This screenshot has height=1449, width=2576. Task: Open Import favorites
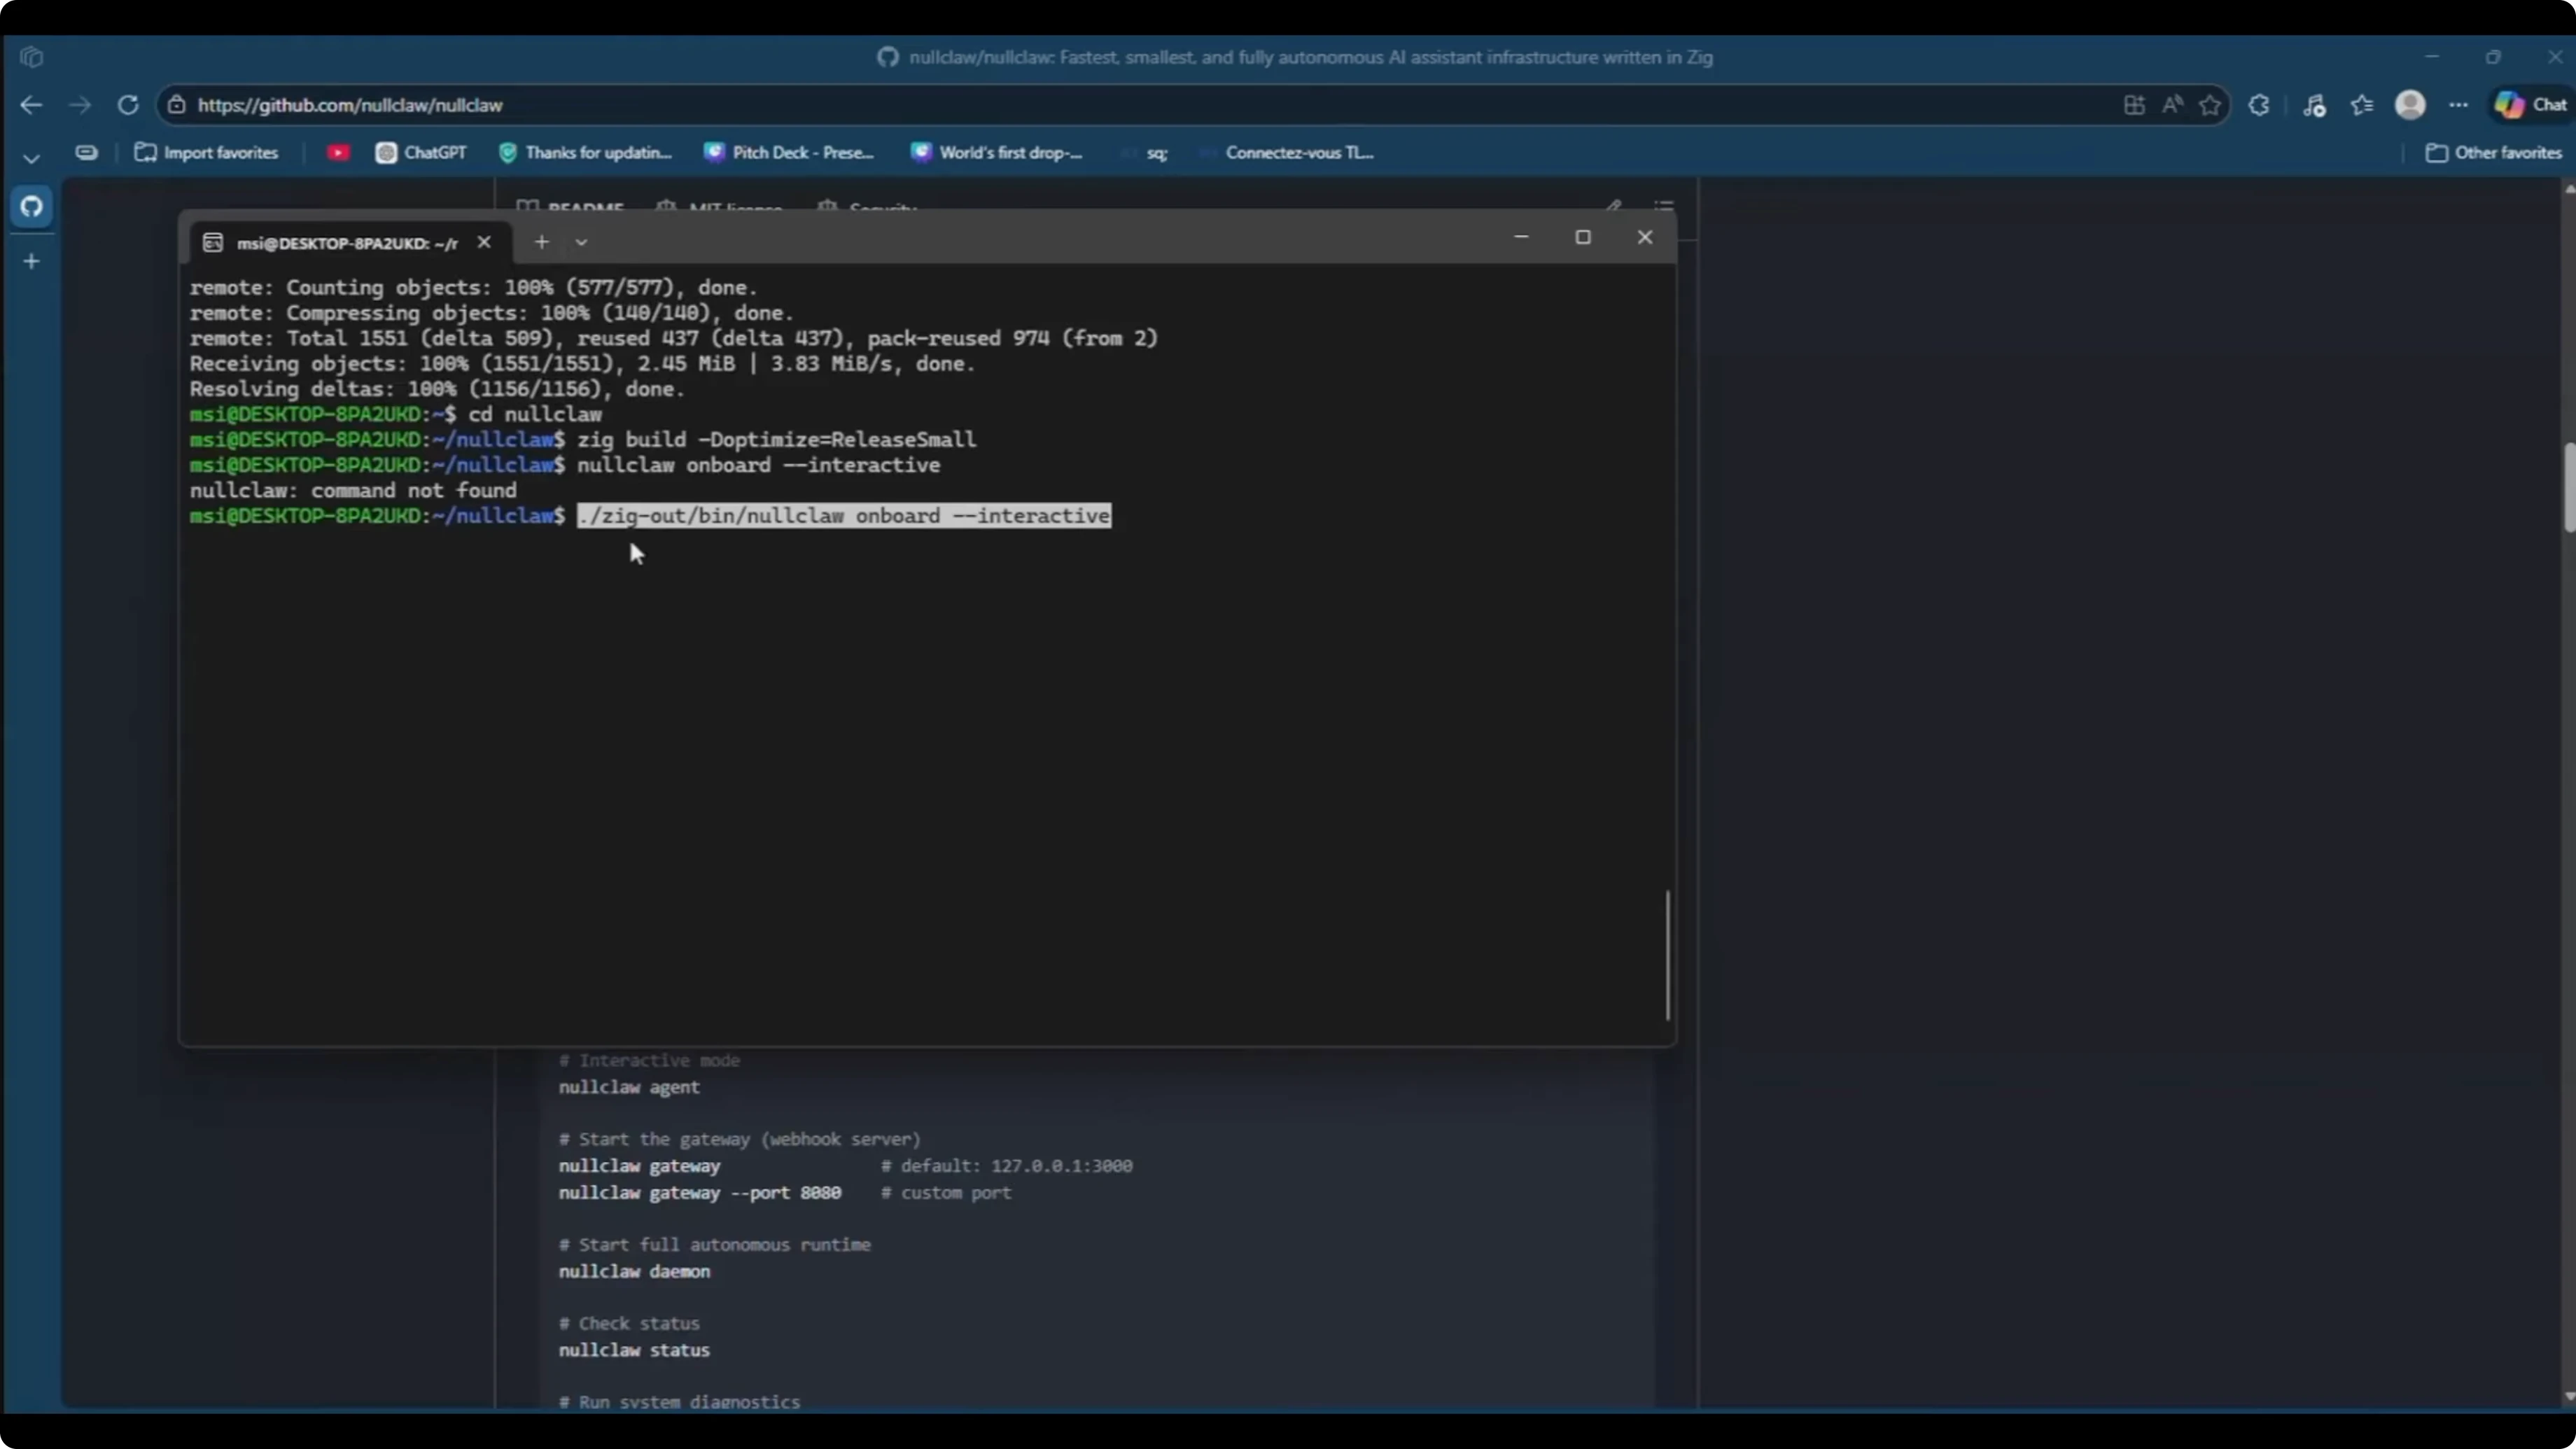pyautogui.click(x=206, y=152)
